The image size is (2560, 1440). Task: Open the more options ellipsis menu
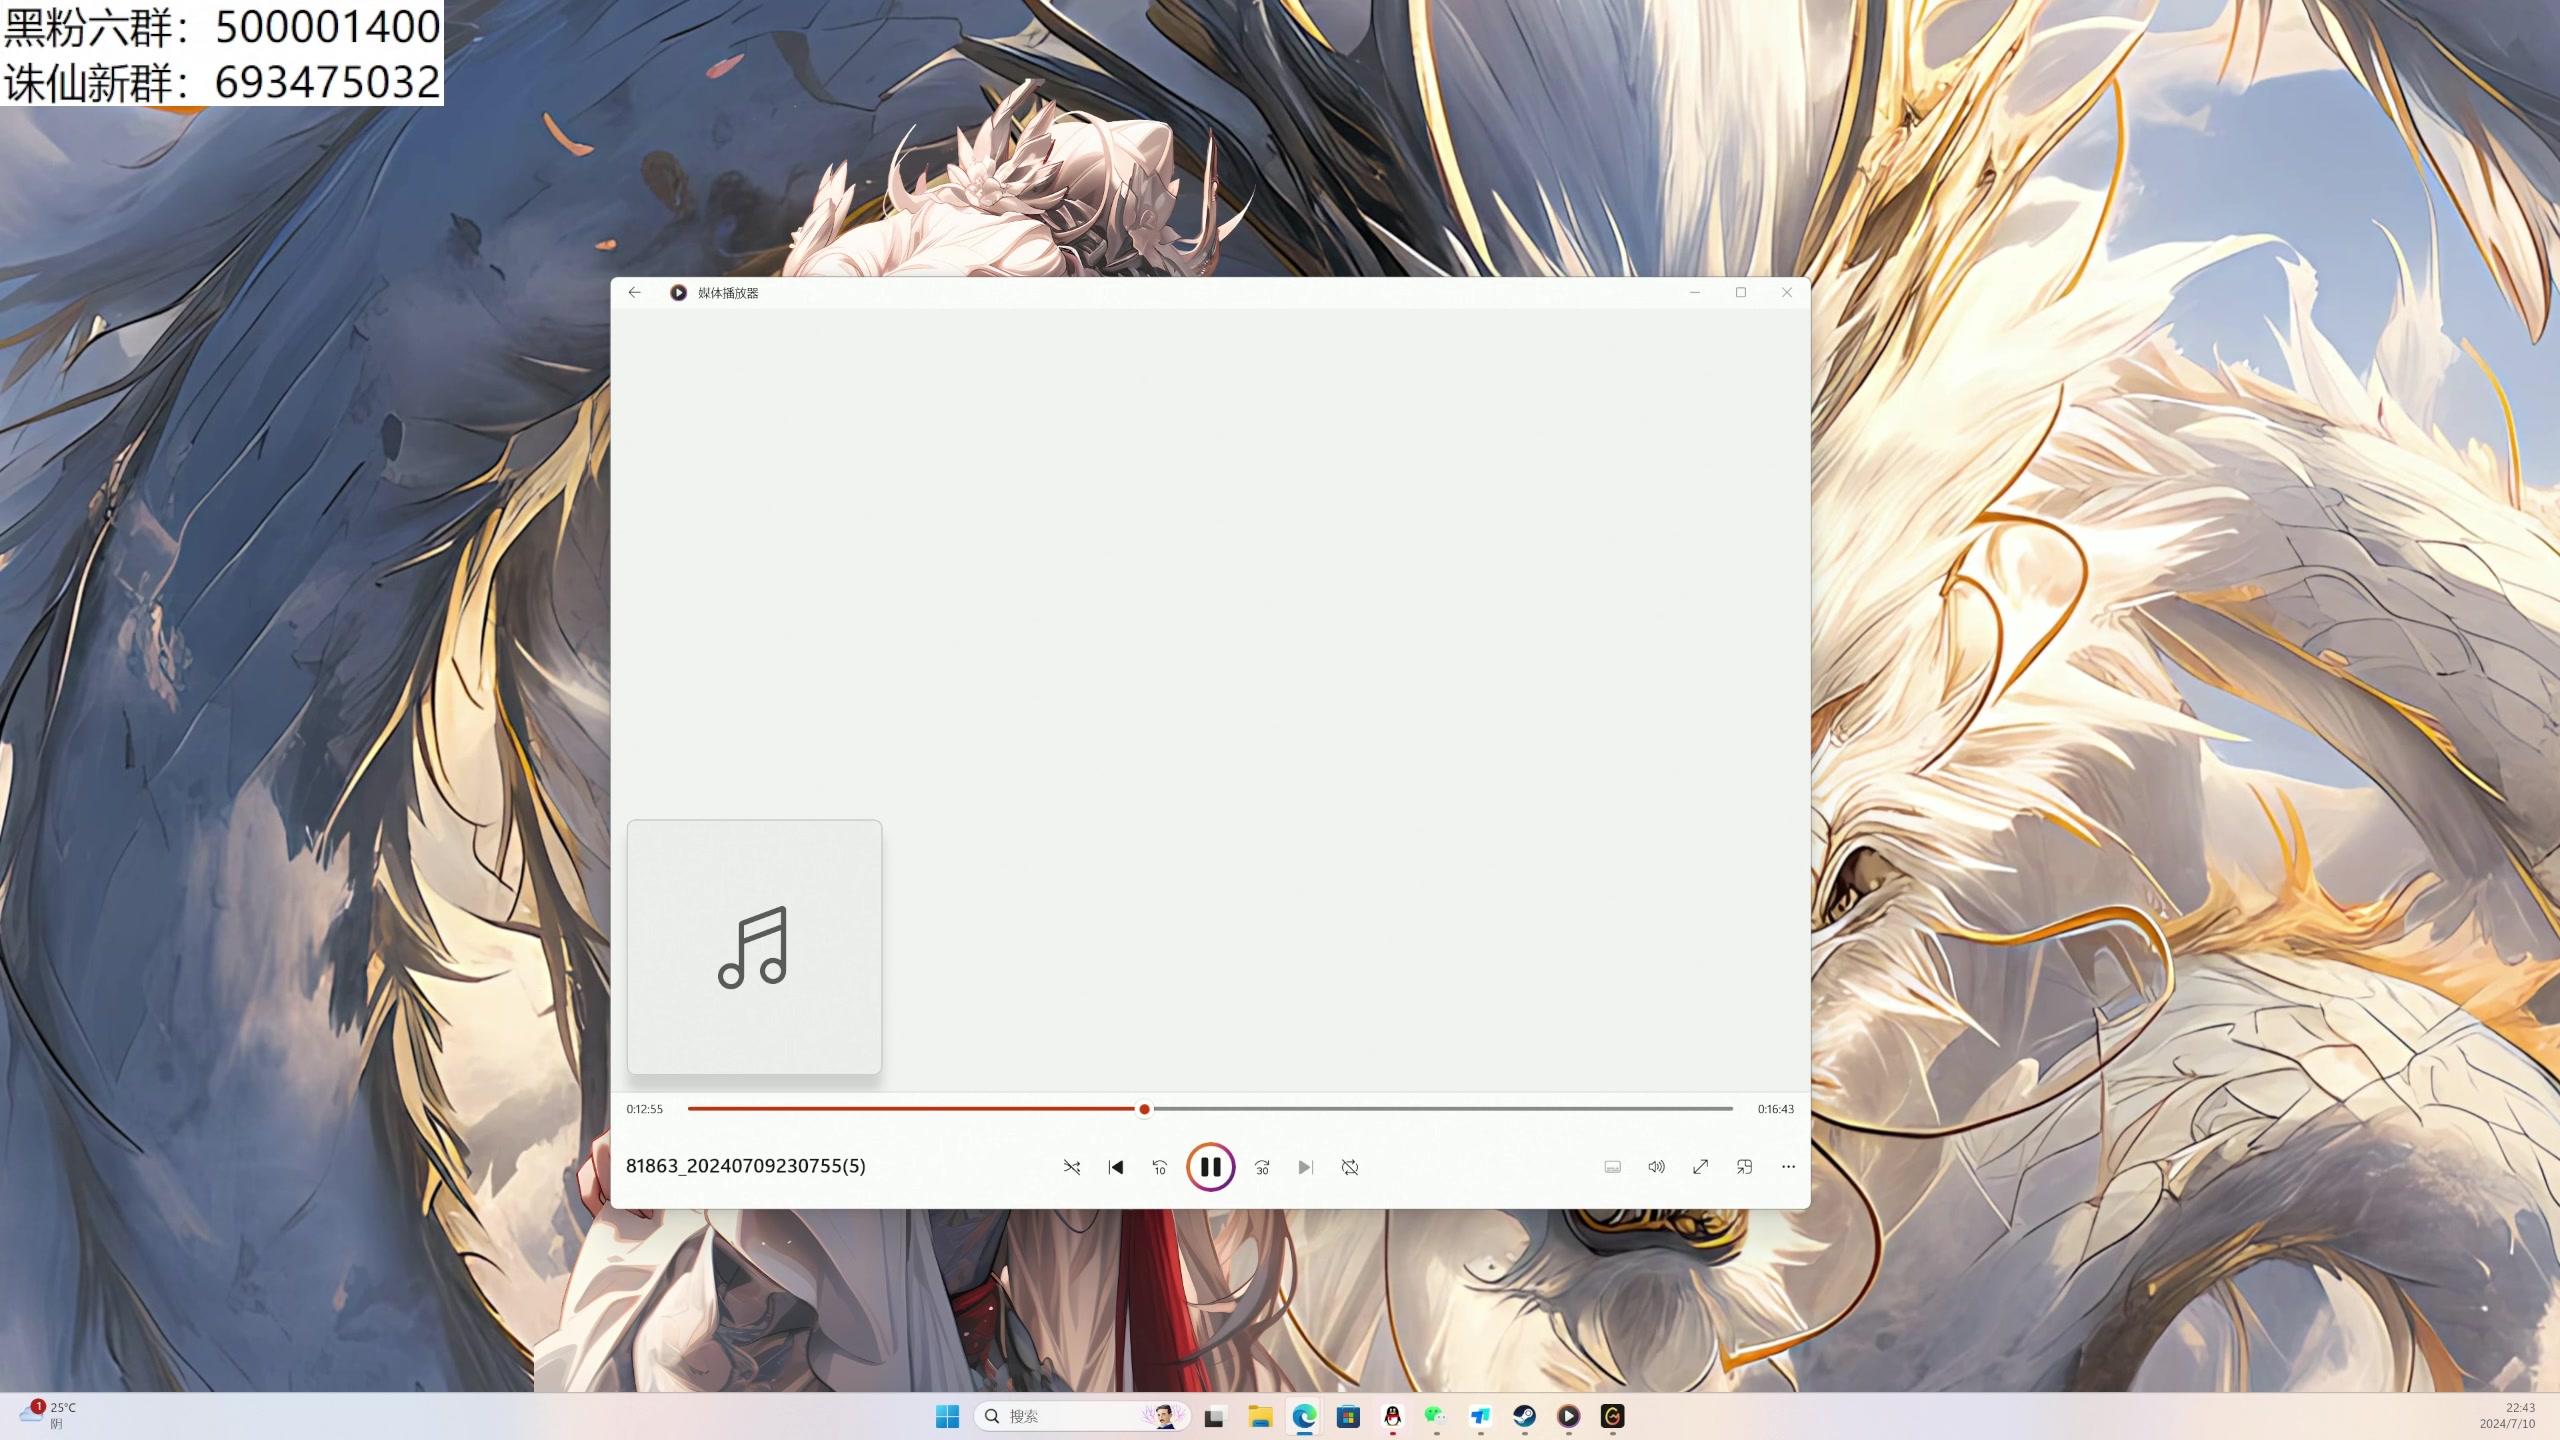coord(1788,1167)
